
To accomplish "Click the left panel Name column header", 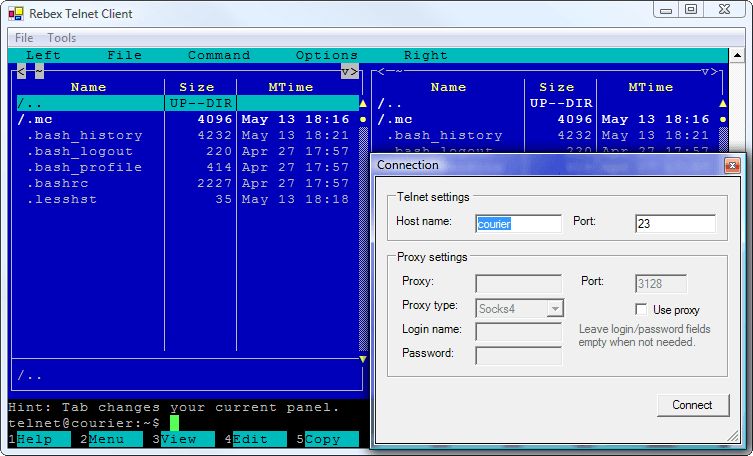I will 88,87.
